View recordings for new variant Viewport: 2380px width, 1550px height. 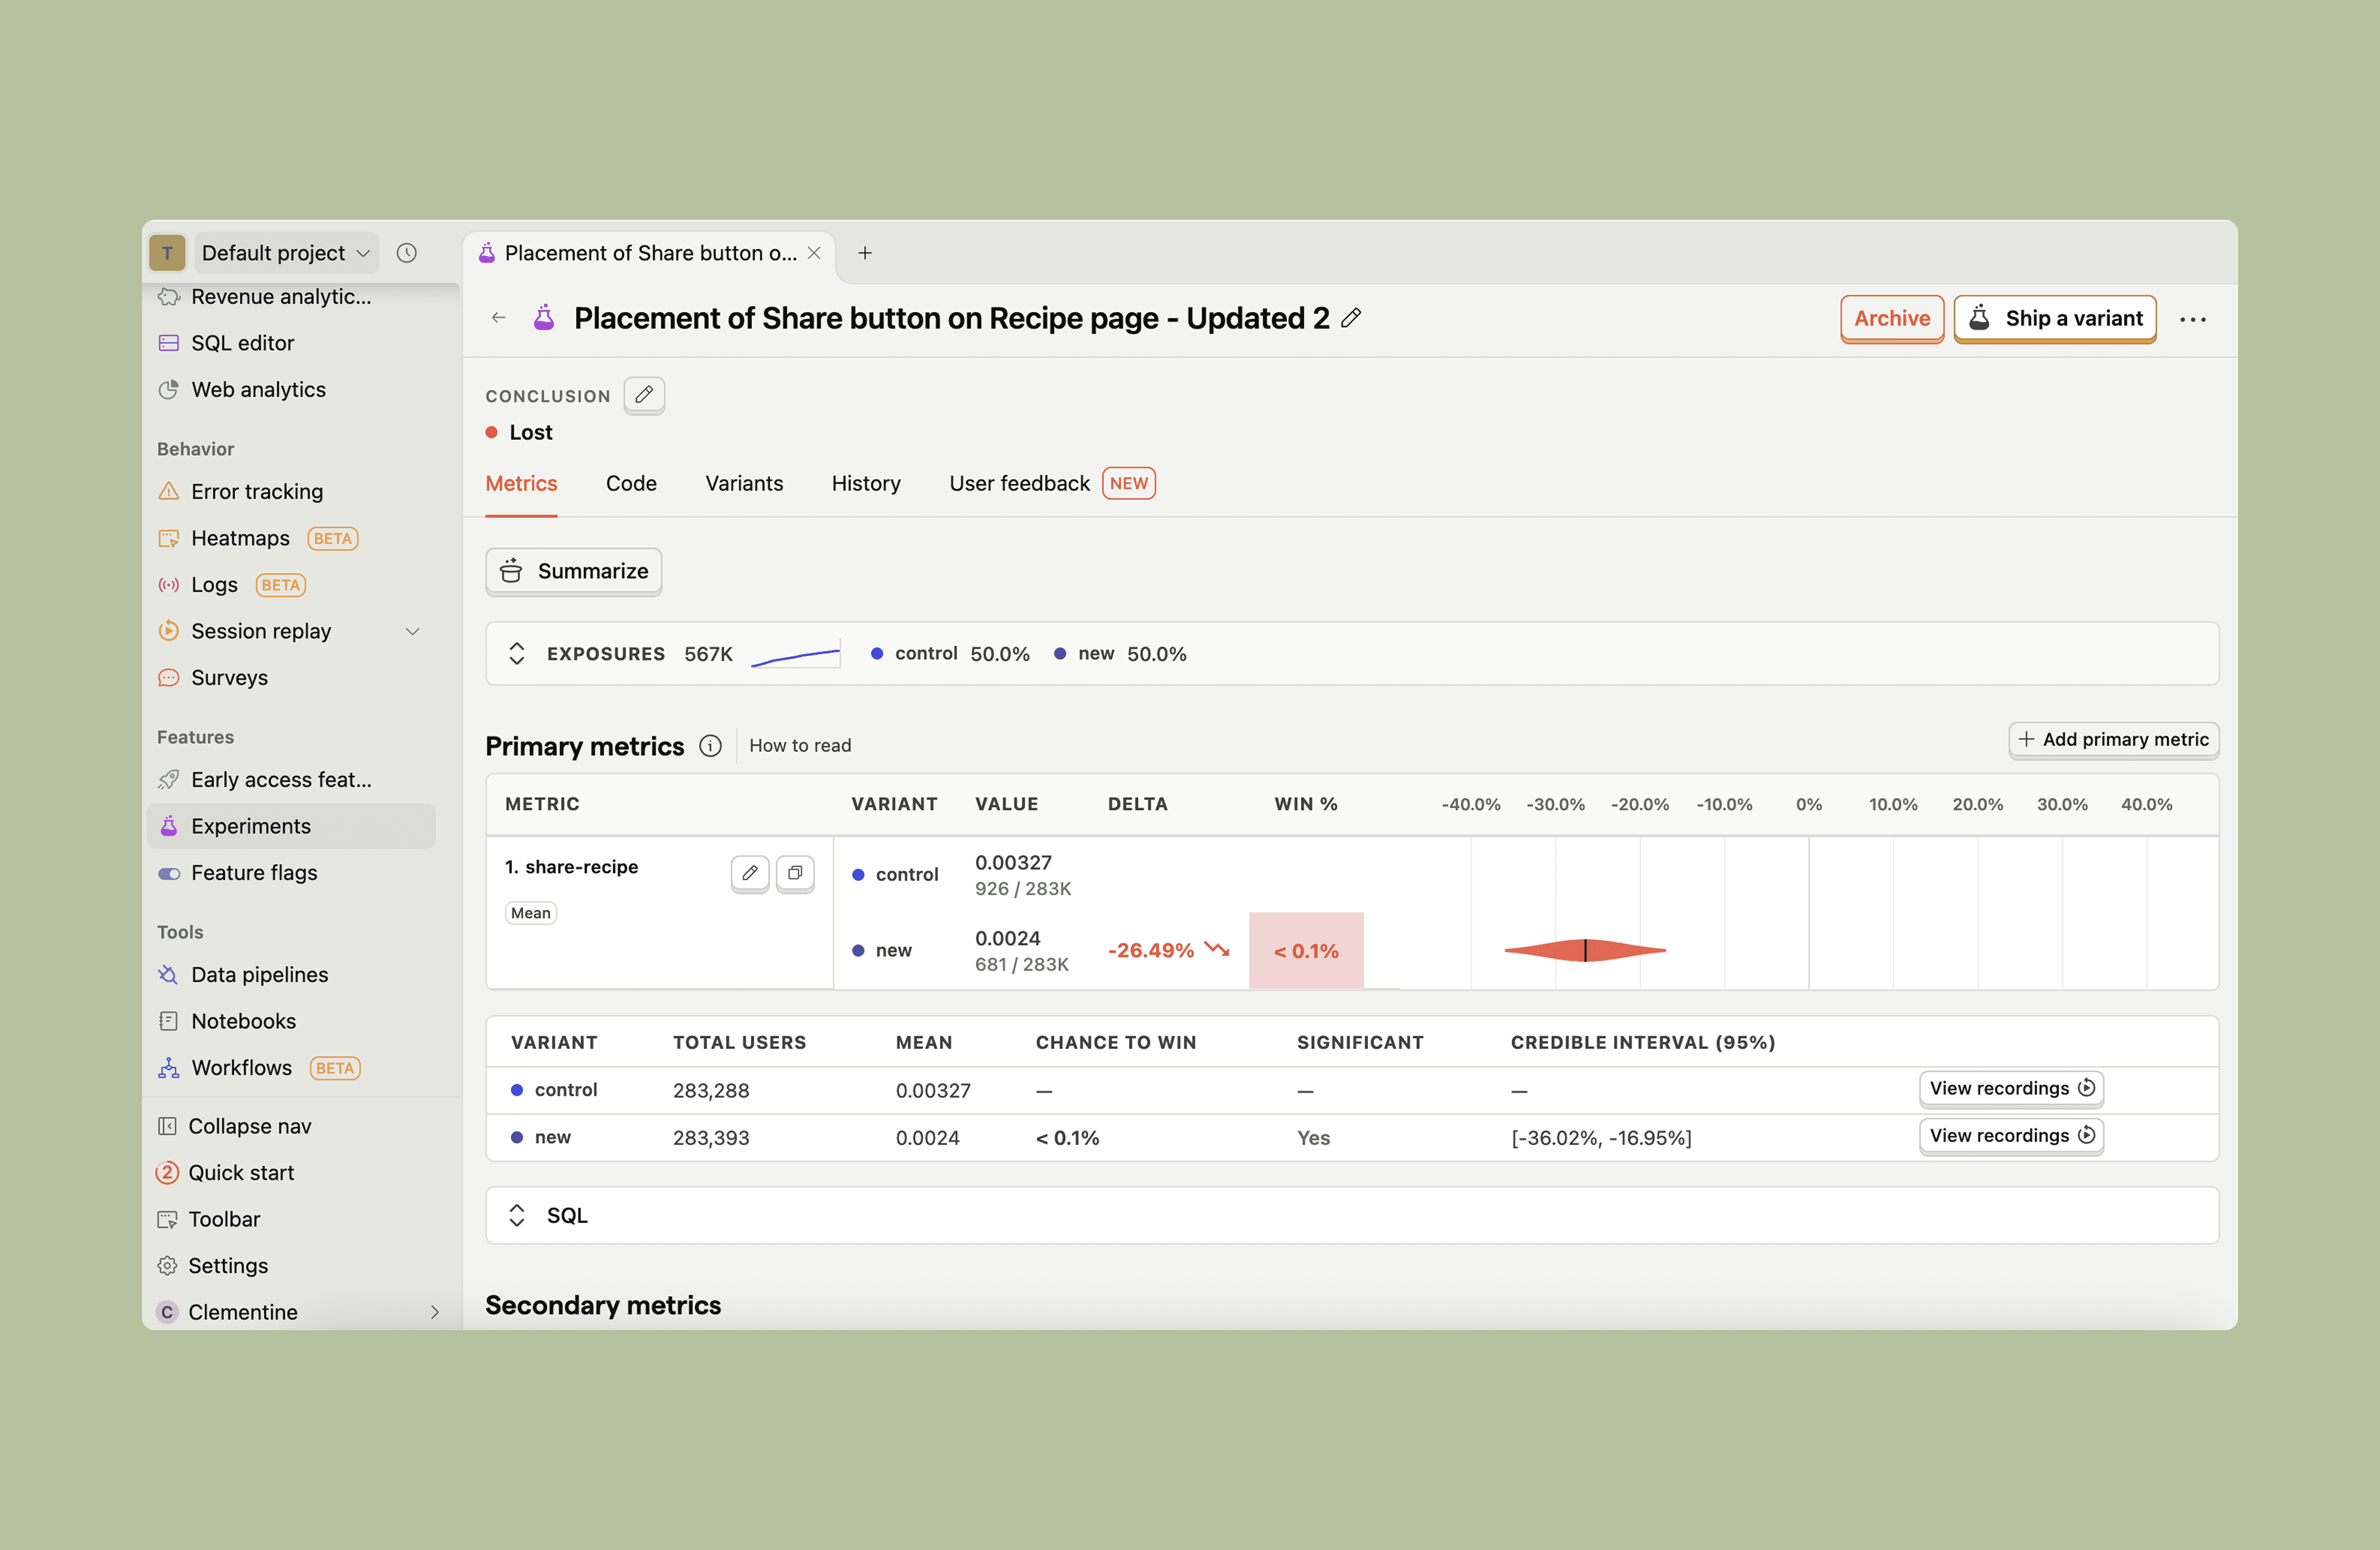pos(2012,1136)
